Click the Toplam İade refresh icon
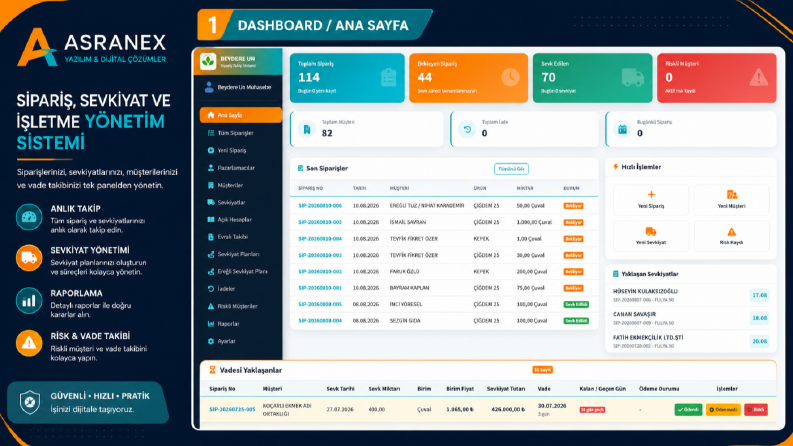793x446 pixels. [x=467, y=129]
